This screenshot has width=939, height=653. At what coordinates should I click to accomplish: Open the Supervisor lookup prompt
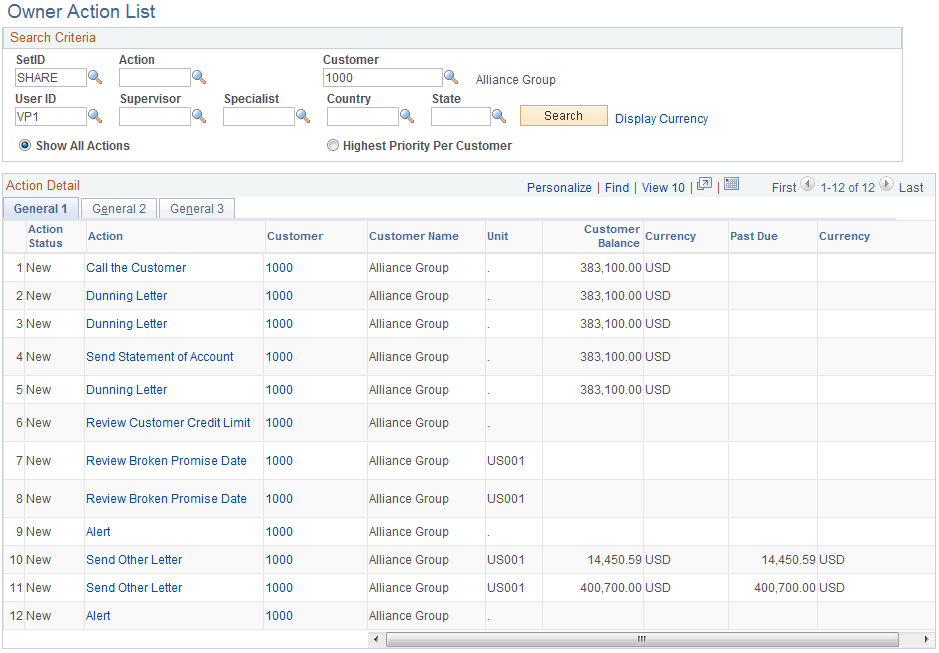click(198, 116)
